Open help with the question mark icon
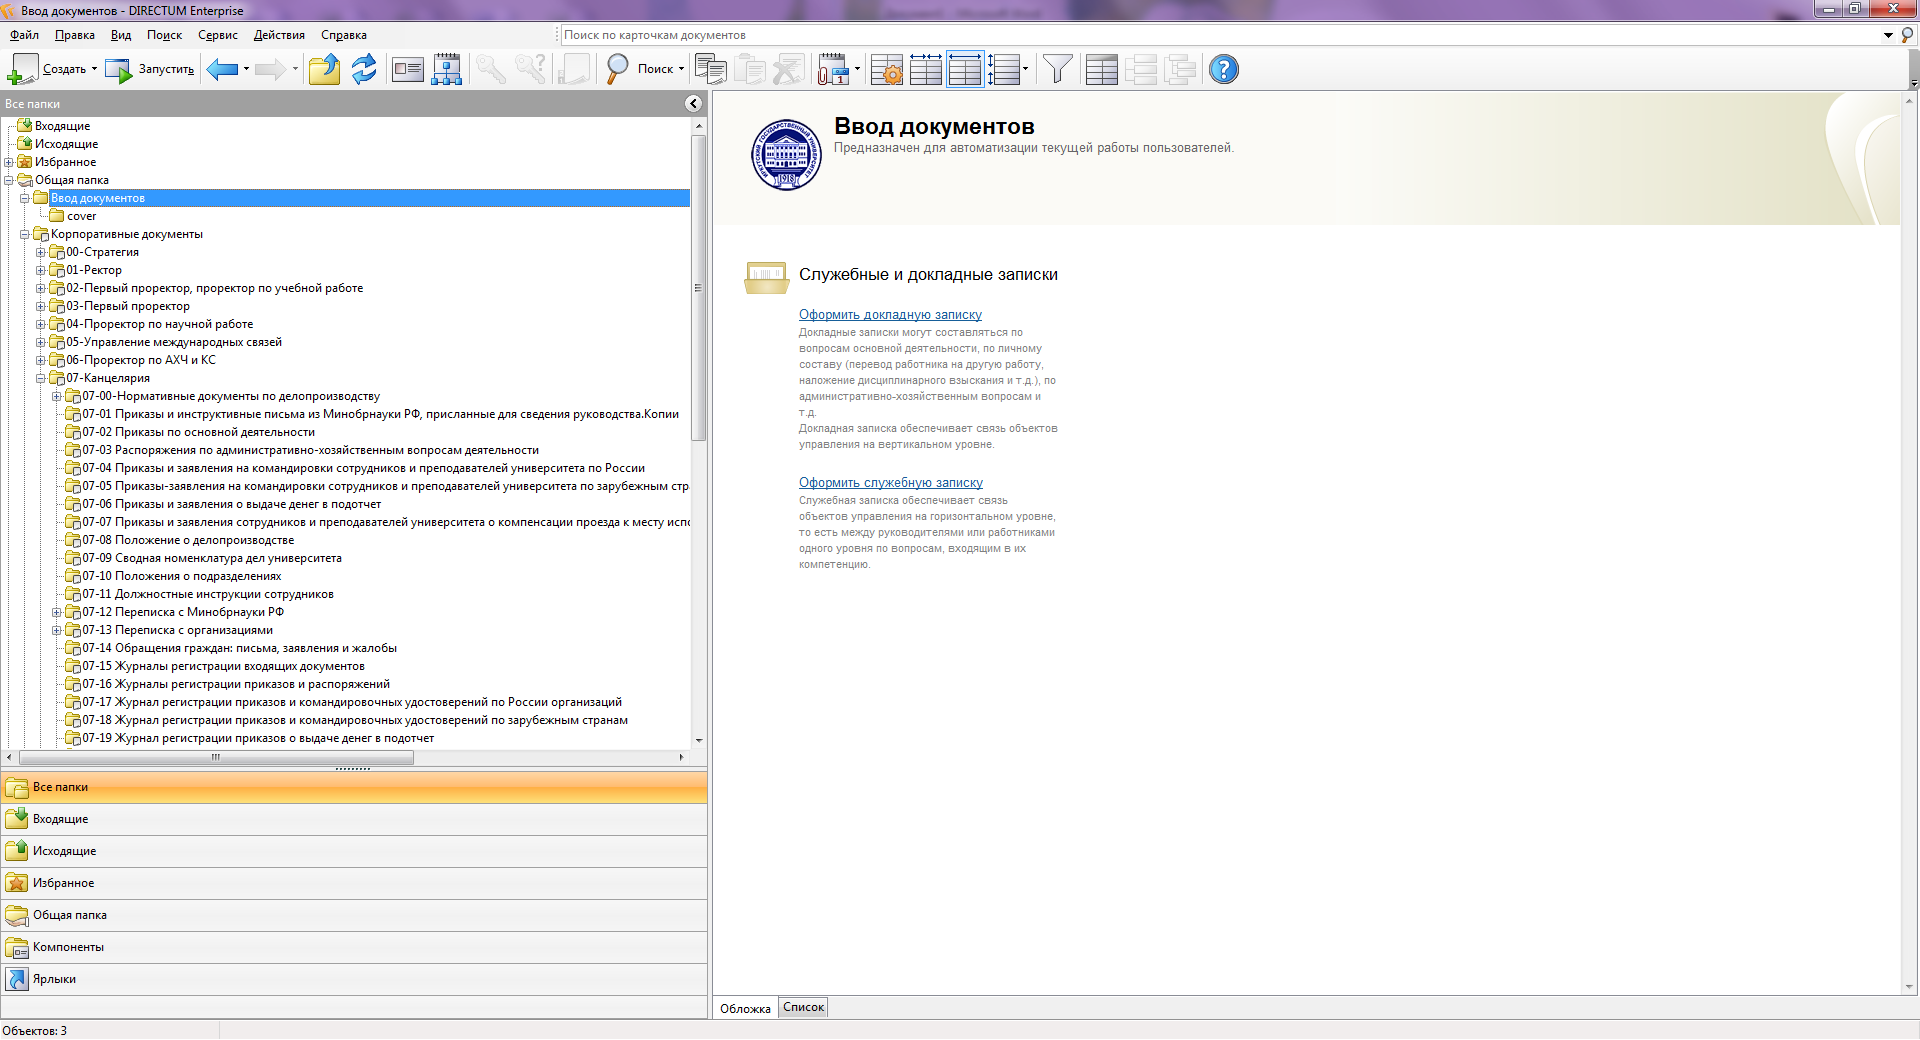This screenshot has width=1920, height=1040. (x=1223, y=69)
